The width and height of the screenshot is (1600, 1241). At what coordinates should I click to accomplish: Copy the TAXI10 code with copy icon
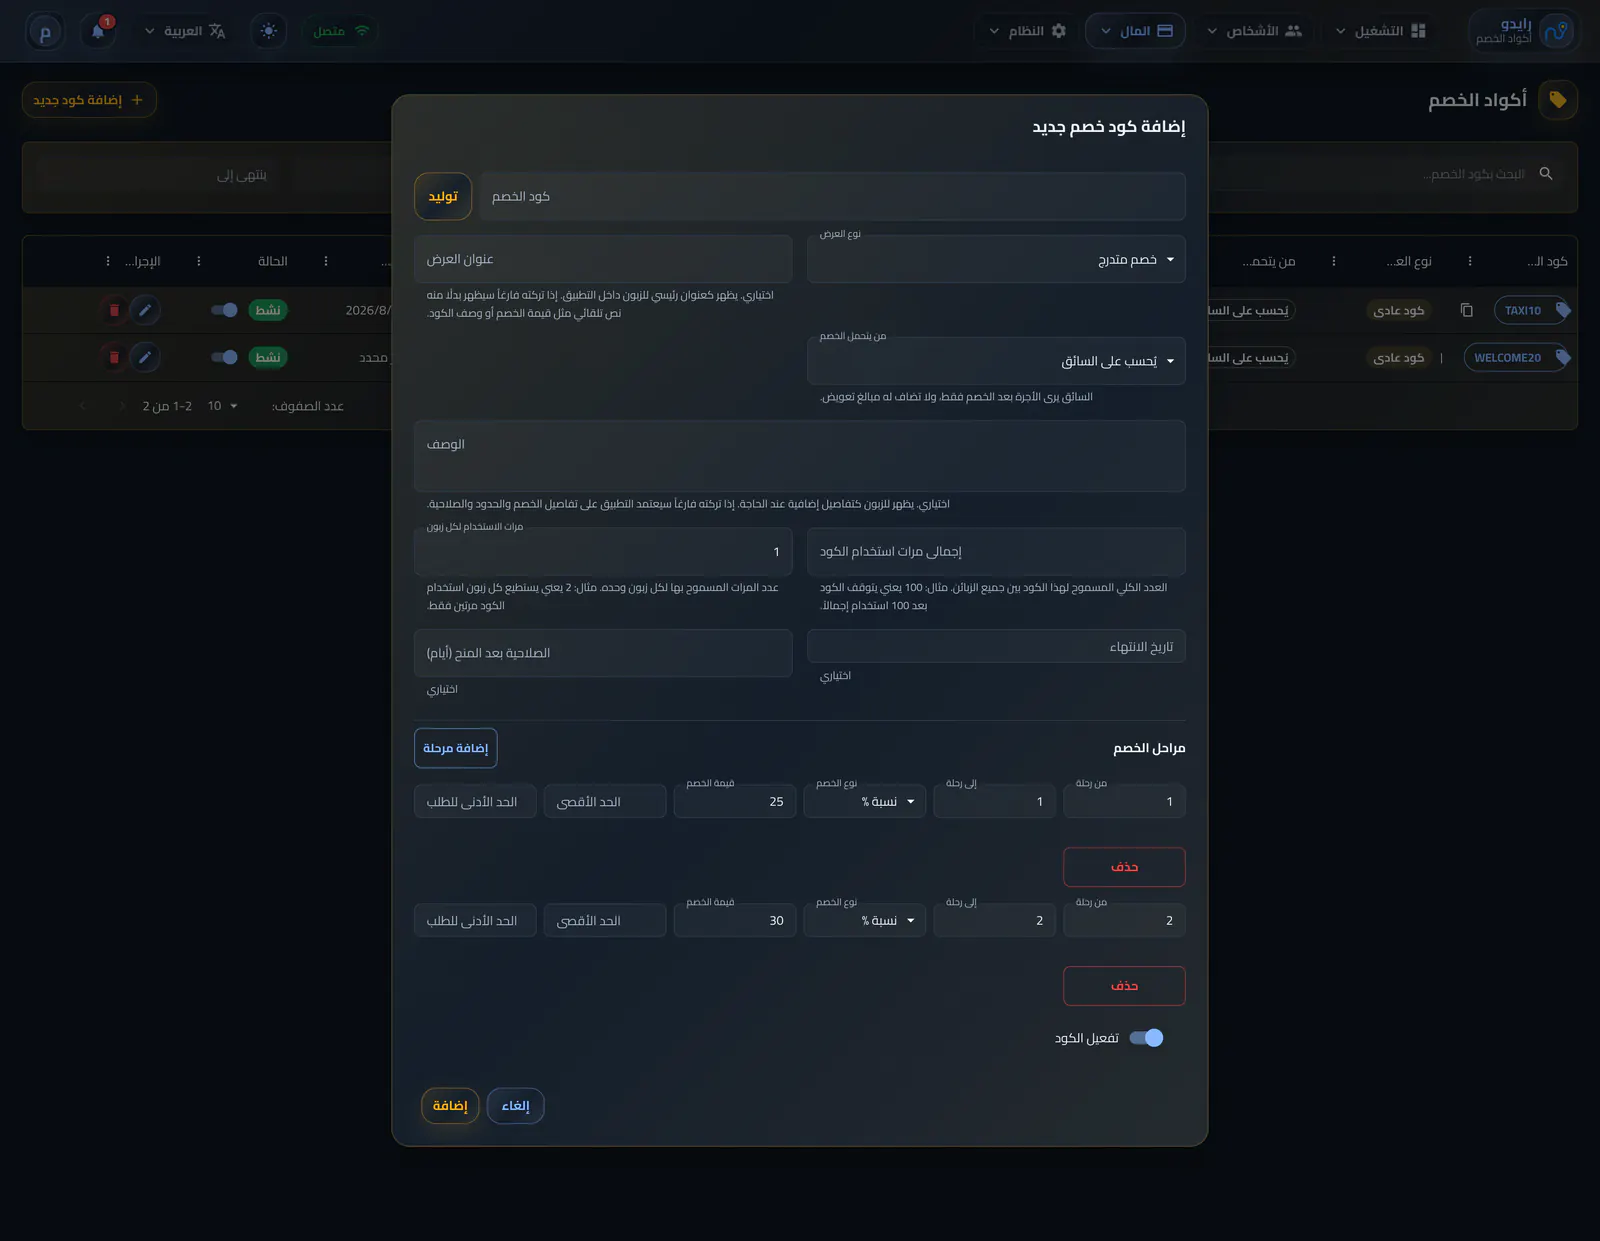[1466, 310]
